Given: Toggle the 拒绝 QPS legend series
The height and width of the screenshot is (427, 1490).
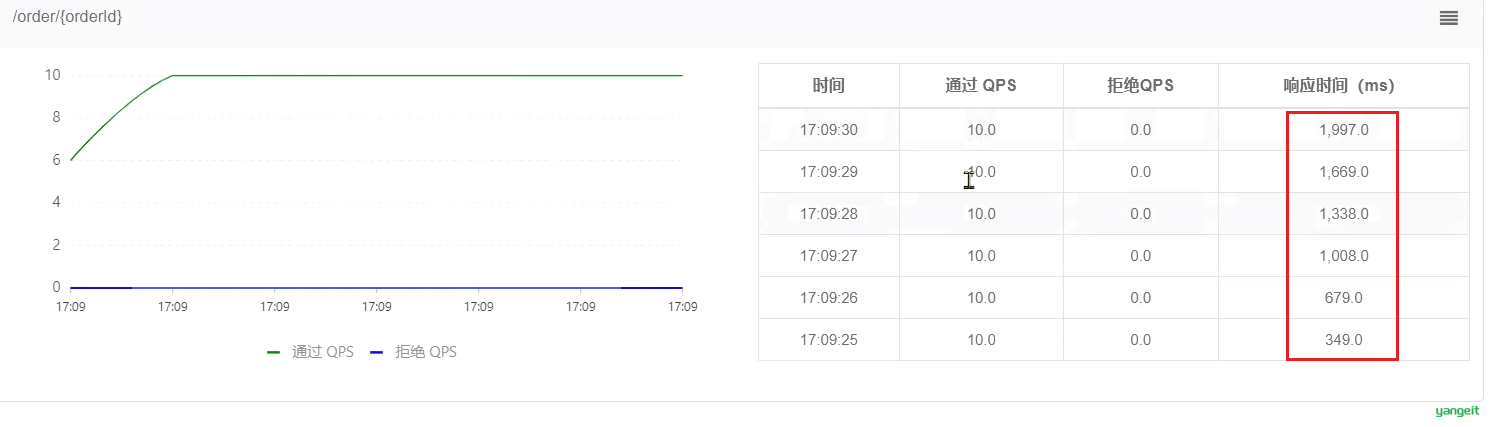Looking at the screenshot, I should (x=414, y=352).
